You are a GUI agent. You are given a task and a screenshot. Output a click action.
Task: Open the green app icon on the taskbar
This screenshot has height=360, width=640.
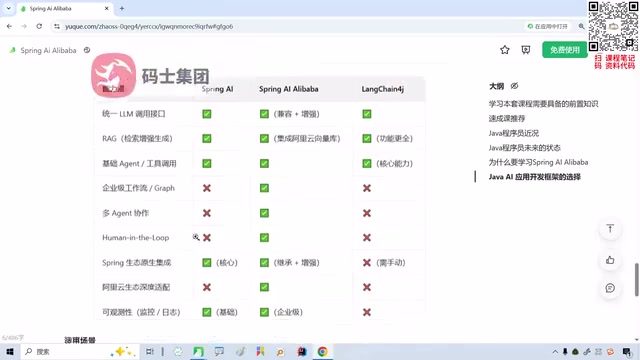point(198,351)
